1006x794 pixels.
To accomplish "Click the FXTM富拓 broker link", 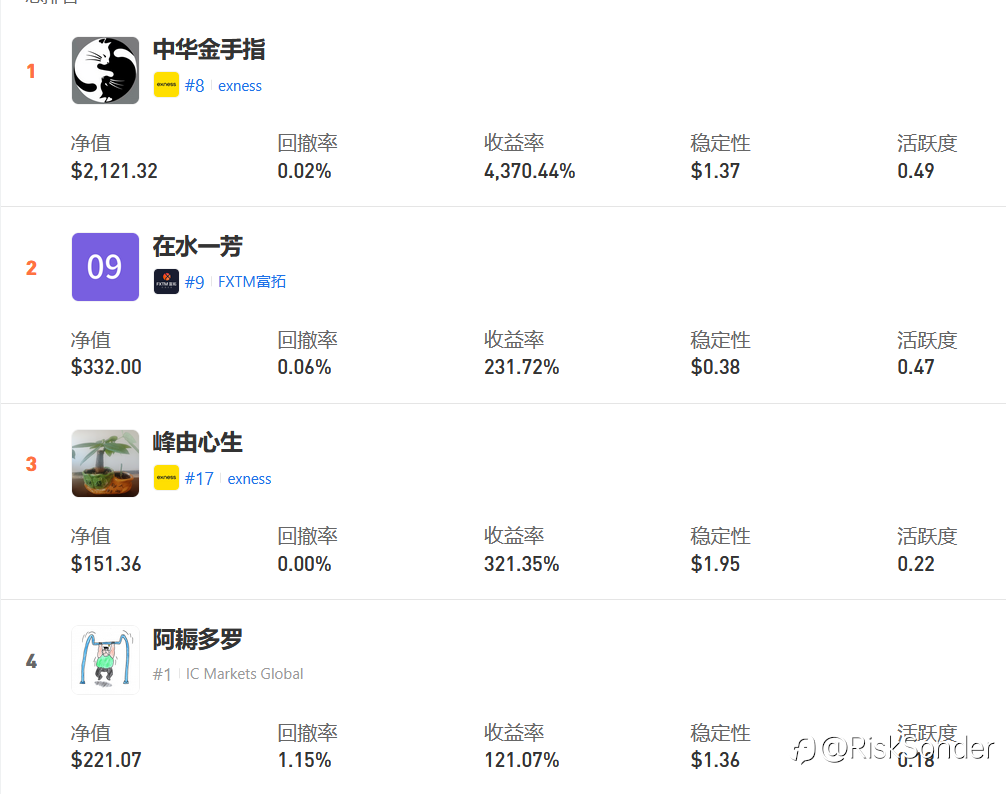I will pyautogui.click(x=252, y=282).
